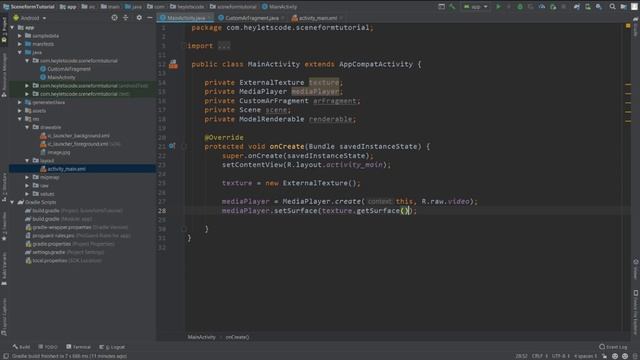Screen dimensions: 640x360
Task: Click scroll-from-source target icon in Project panel
Action: 114,18
